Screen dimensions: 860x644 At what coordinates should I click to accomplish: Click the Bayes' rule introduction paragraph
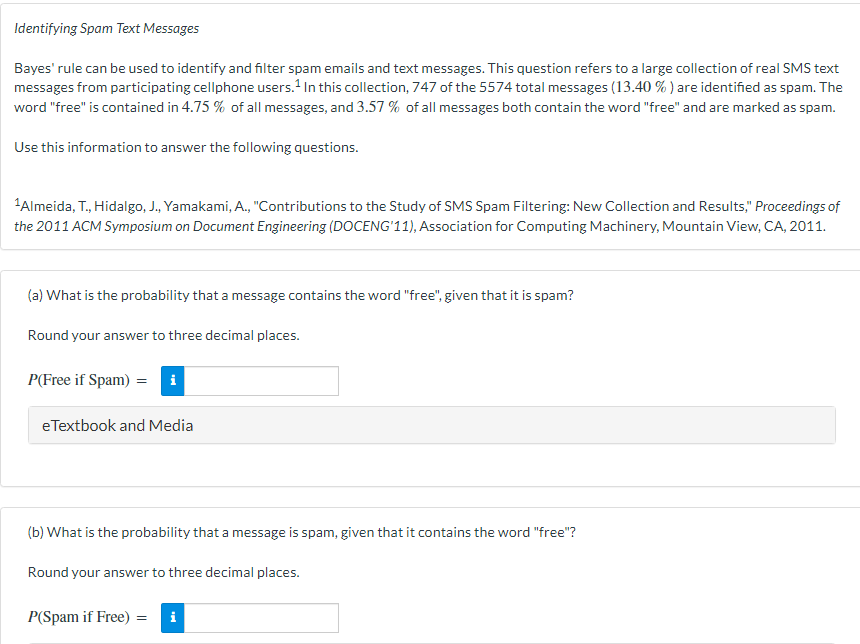[x=428, y=87]
